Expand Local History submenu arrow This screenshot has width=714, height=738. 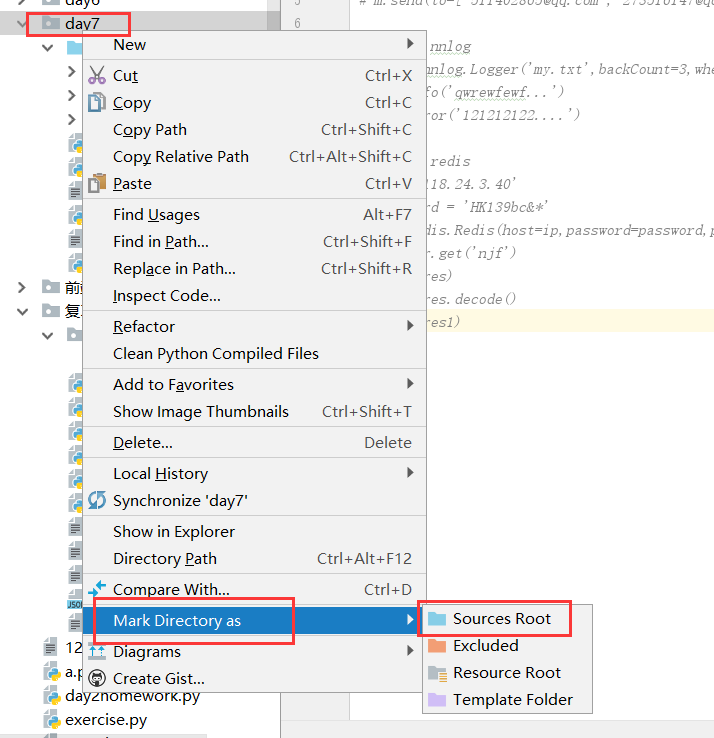point(410,473)
